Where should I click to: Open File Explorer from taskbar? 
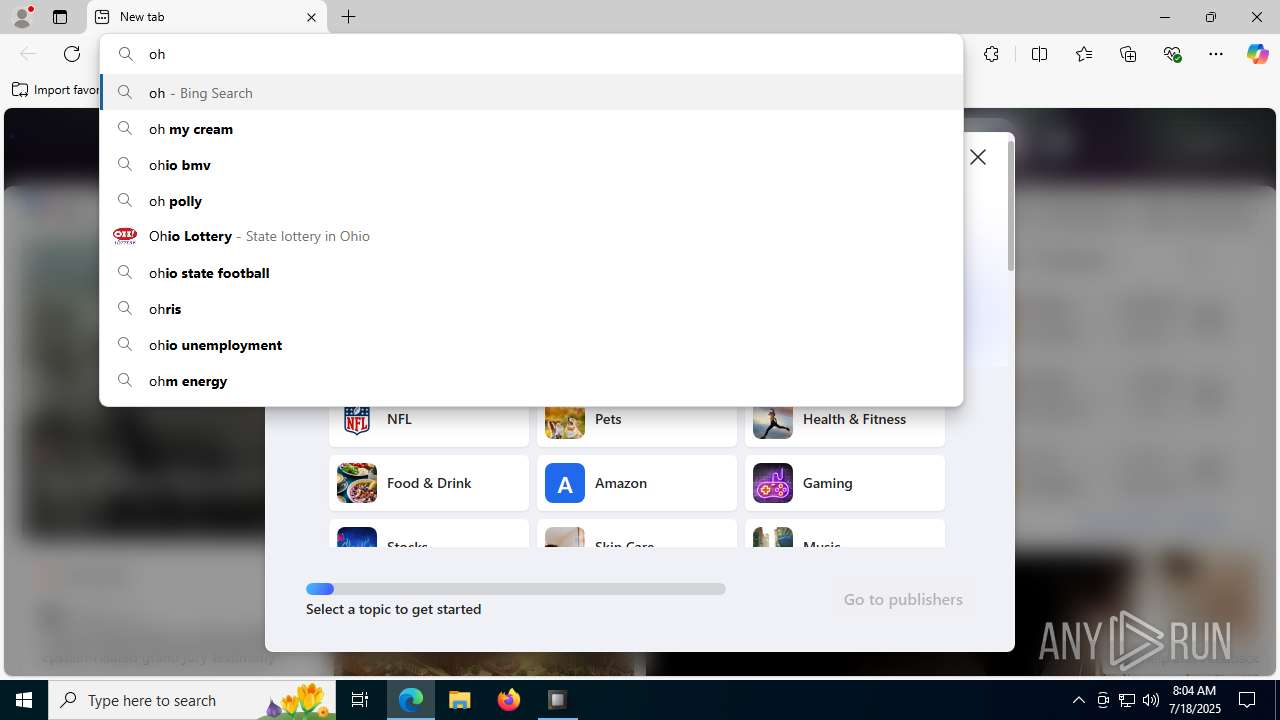(460, 700)
